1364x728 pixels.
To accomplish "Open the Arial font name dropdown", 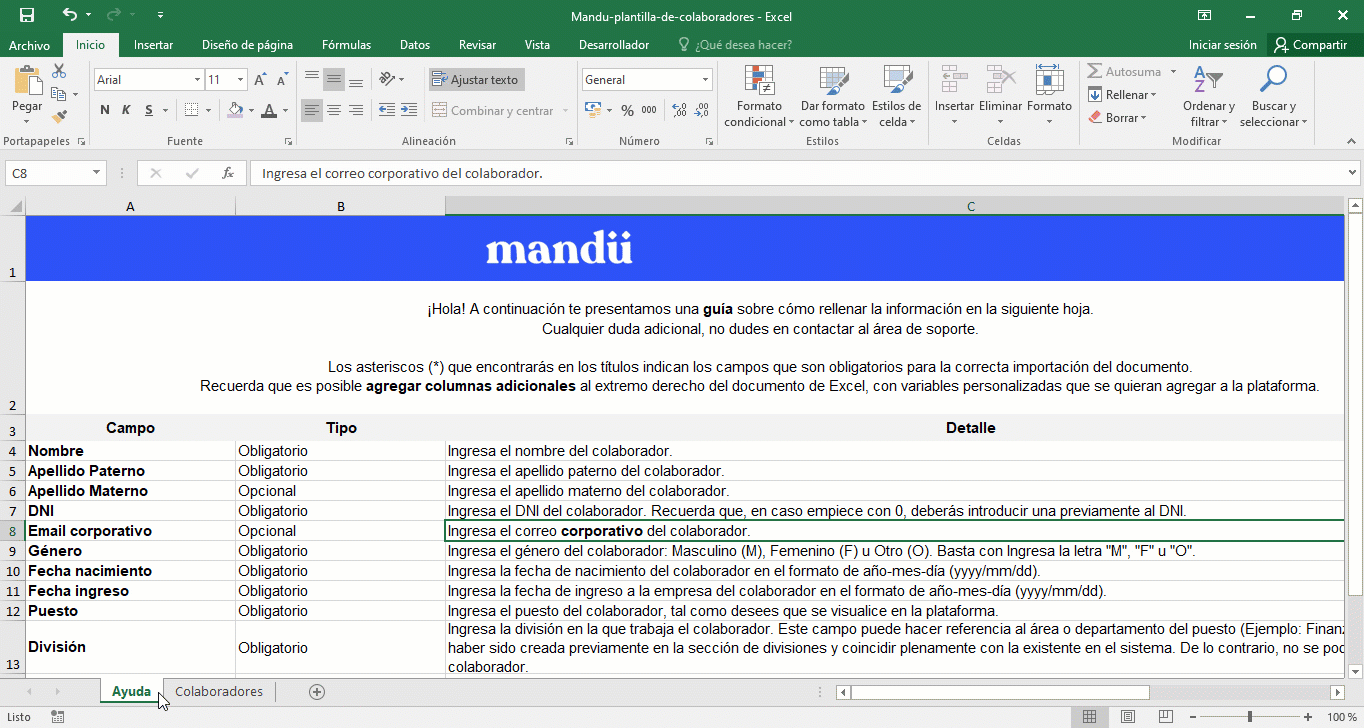I will (197, 80).
